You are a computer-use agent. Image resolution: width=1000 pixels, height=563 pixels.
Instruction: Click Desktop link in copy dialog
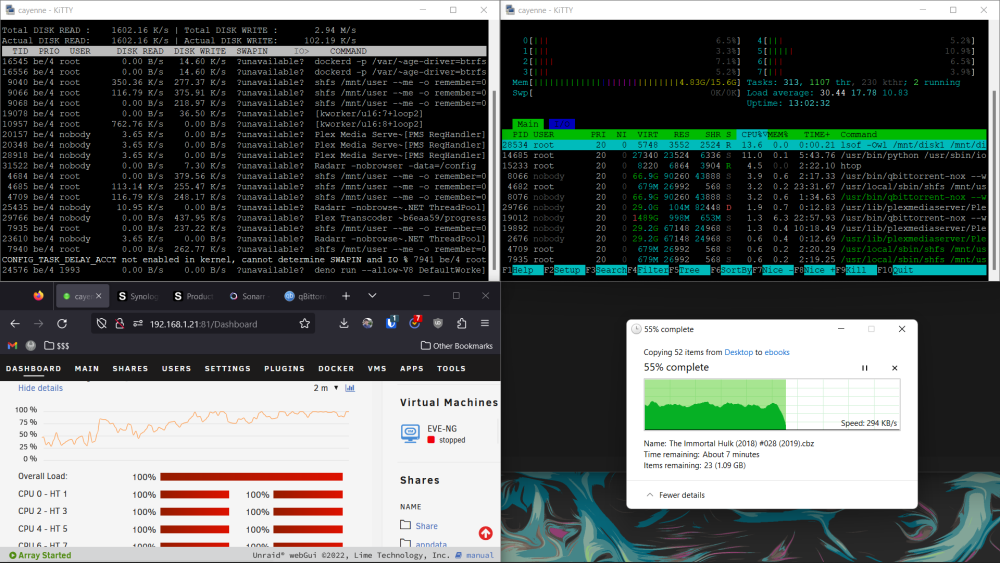click(739, 352)
